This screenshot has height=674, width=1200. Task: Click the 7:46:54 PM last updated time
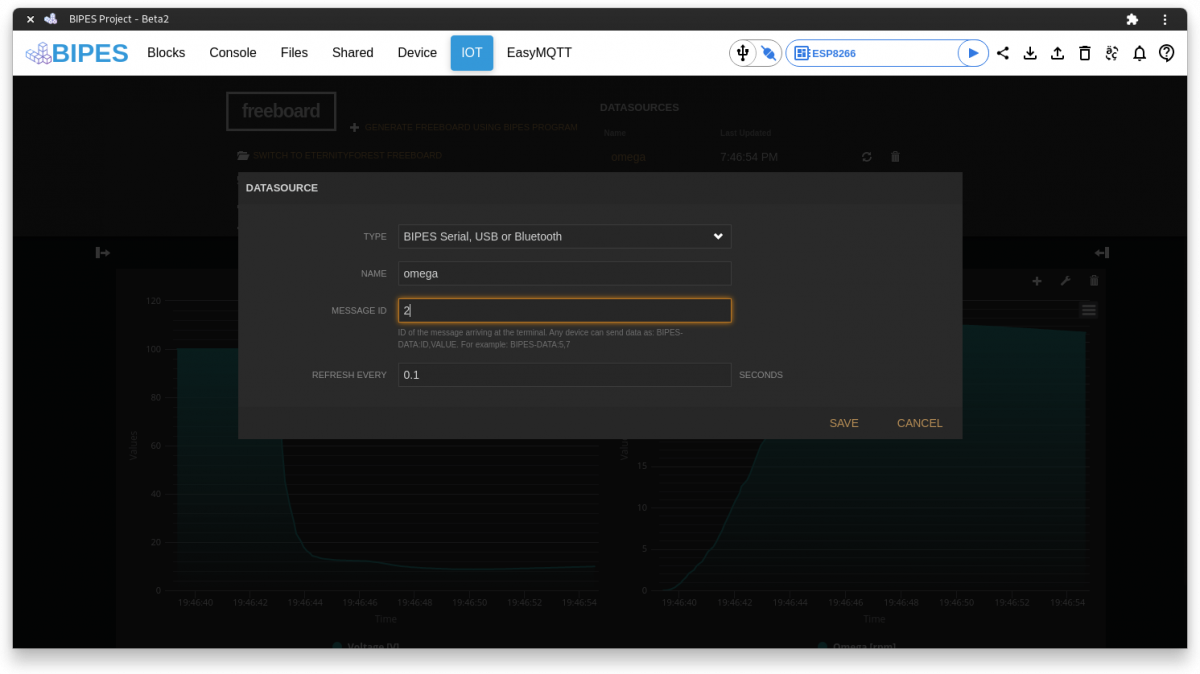pos(749,157)
